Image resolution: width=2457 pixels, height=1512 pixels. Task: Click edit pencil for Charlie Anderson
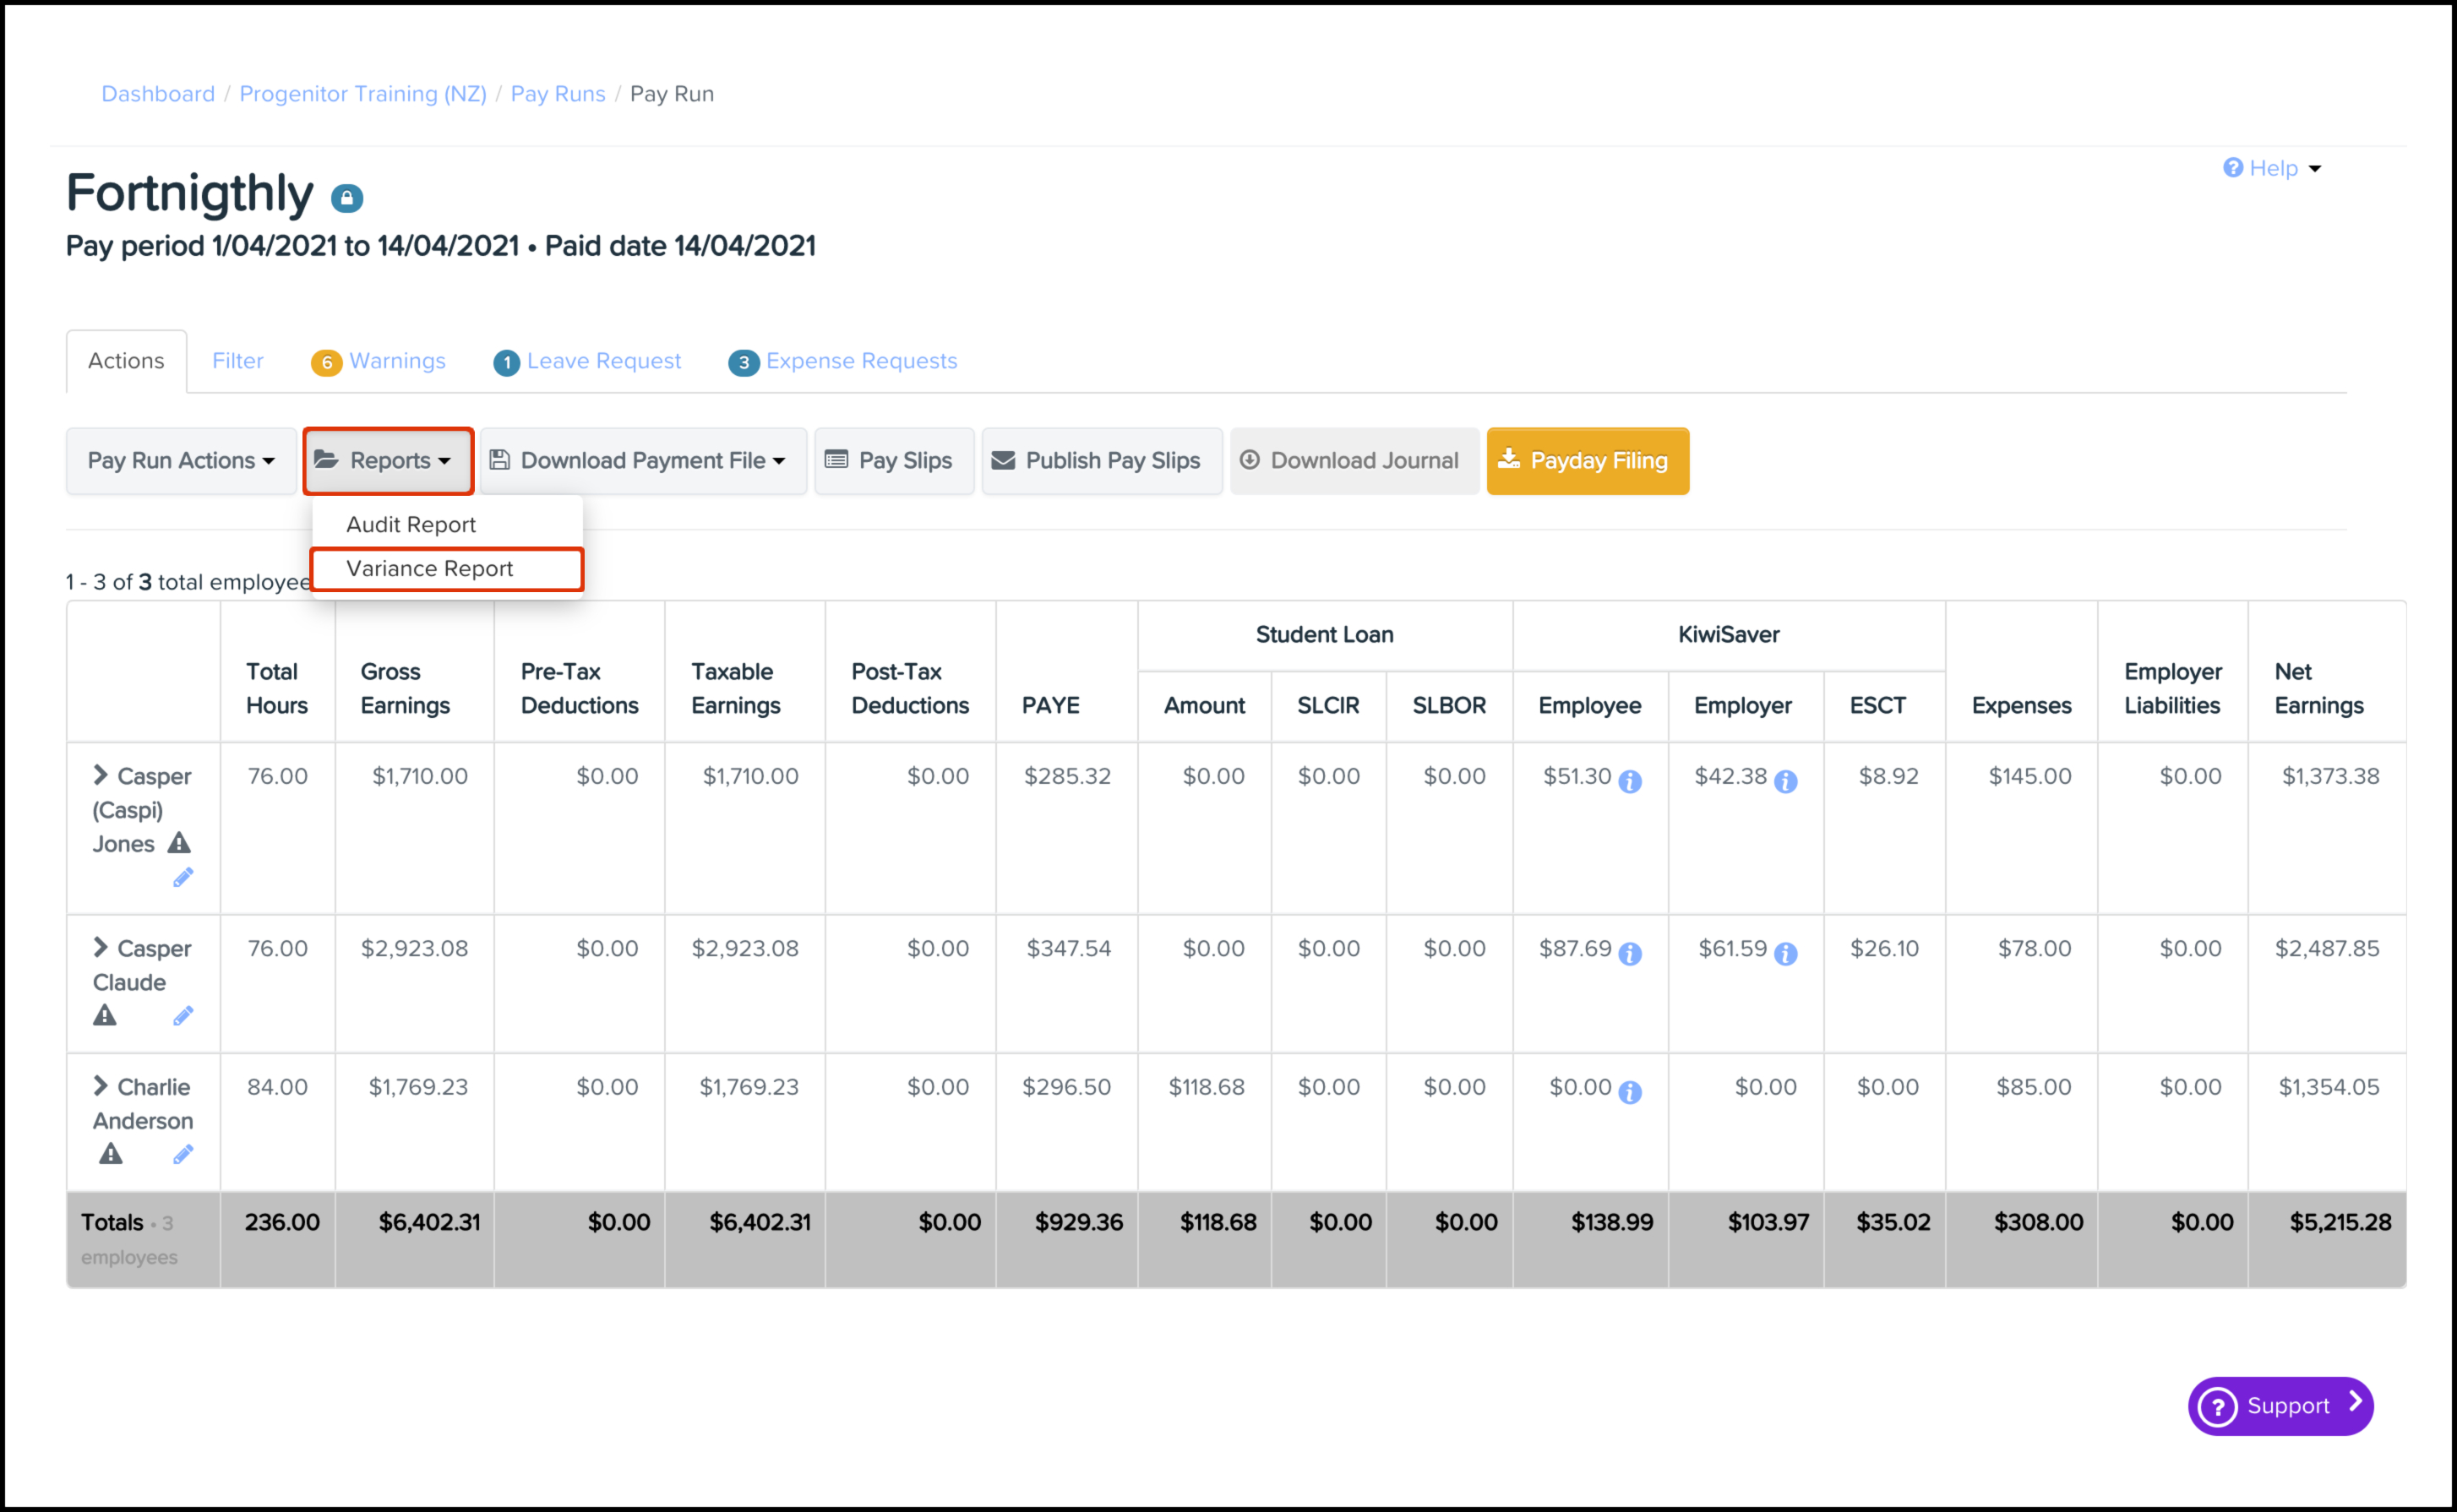(183, 1155)
